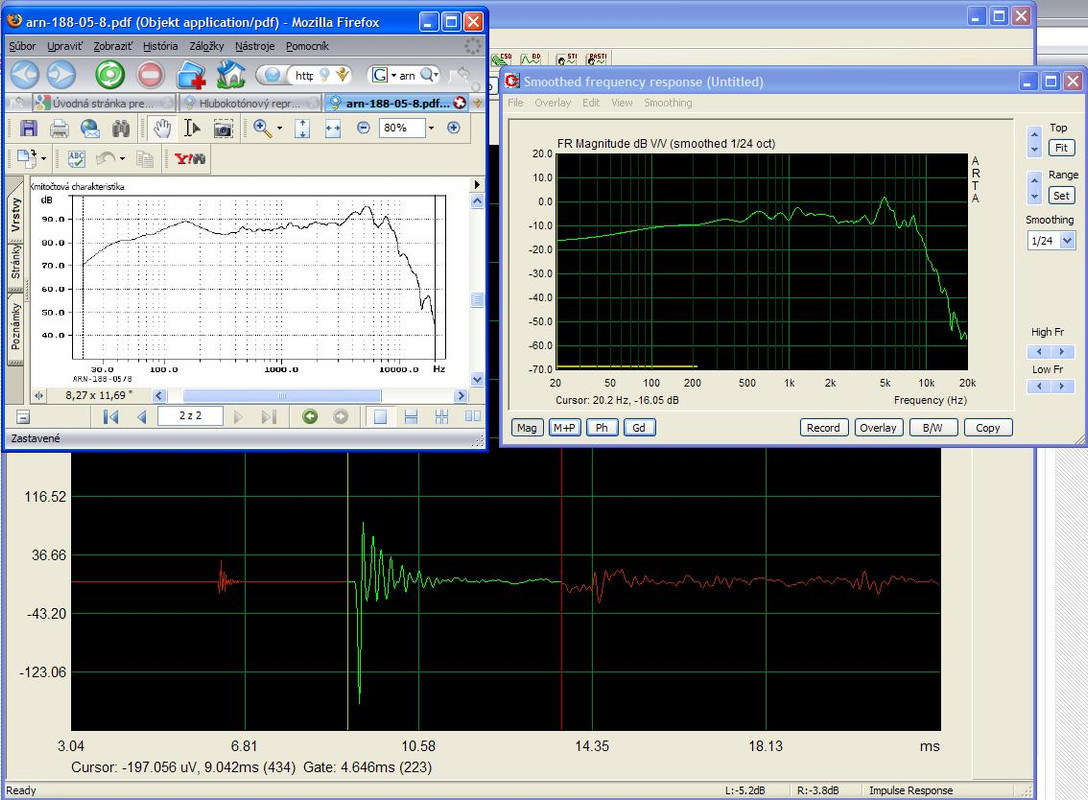Click the Fit button under Top
The image size is (1088, 800).
click(x=1062, y=147)
